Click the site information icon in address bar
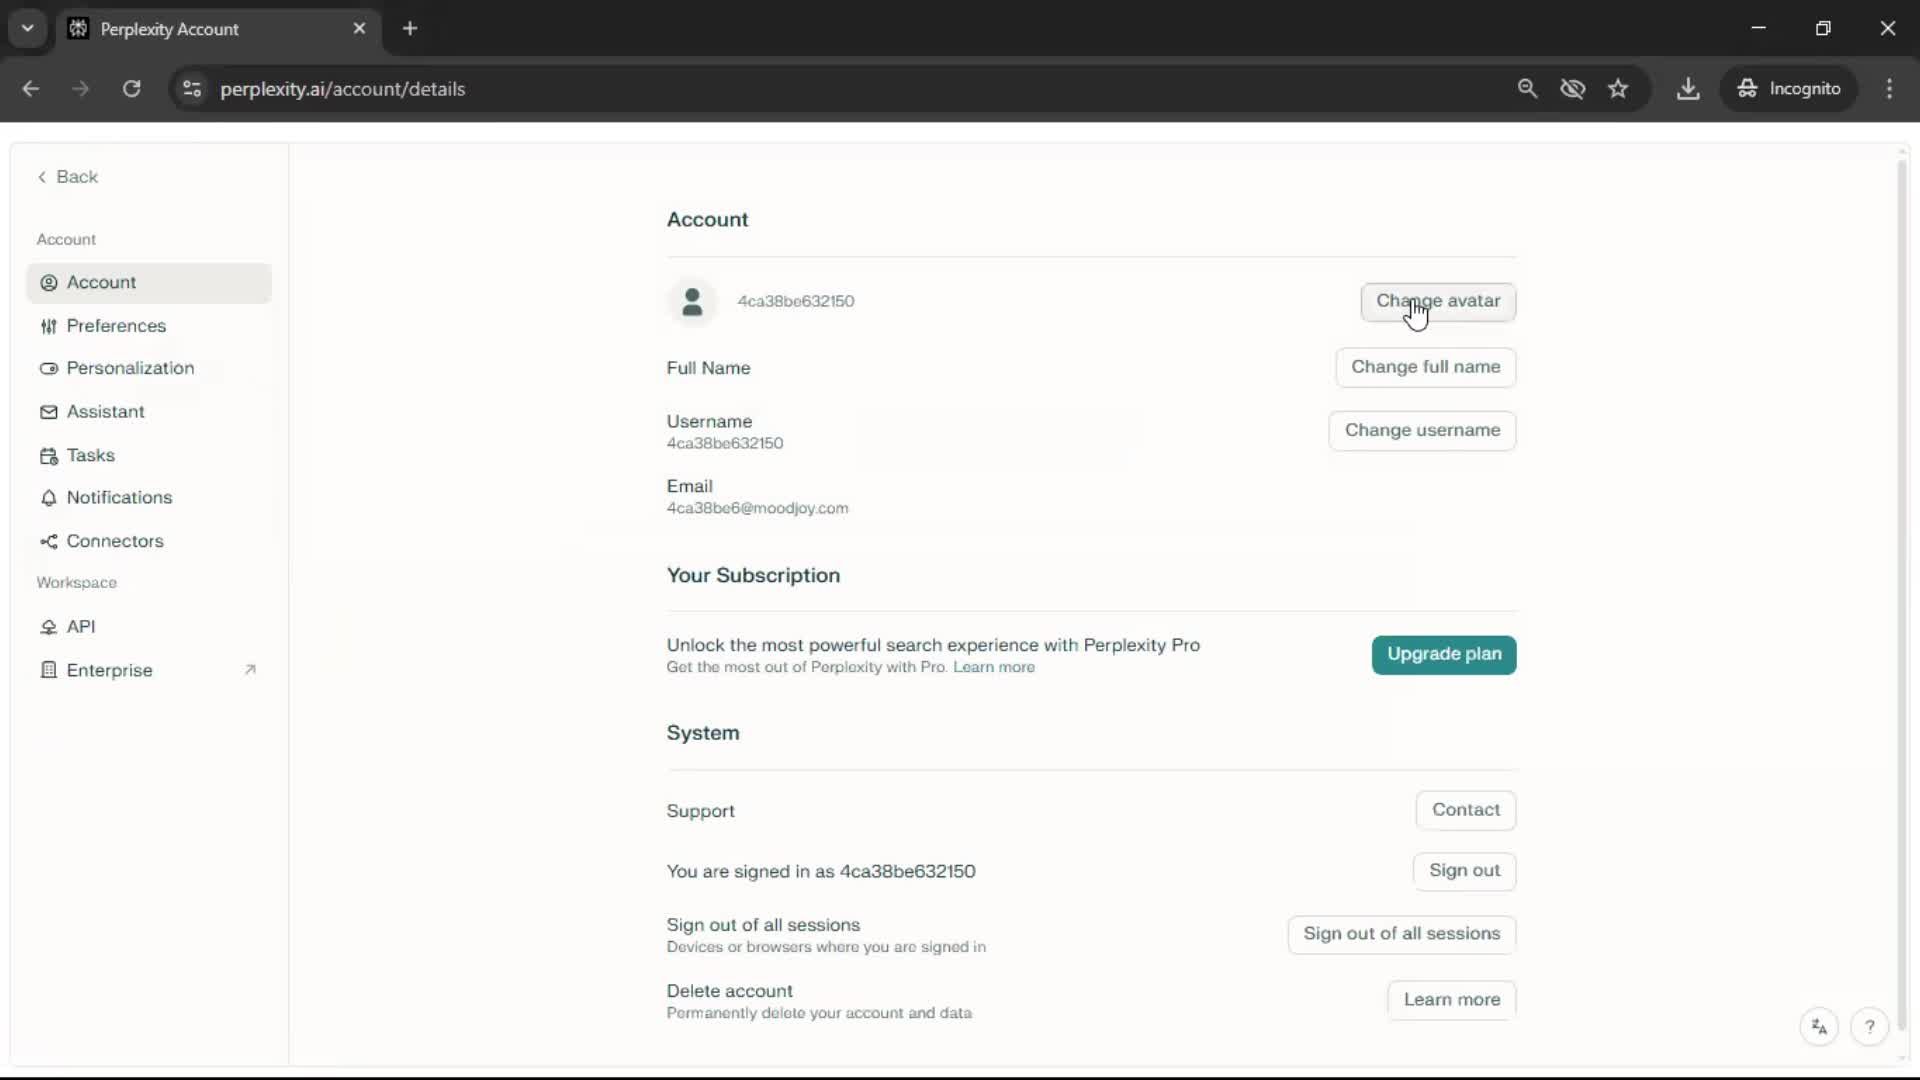Viewport: 1920px width, 1080px height. [192, 89]
